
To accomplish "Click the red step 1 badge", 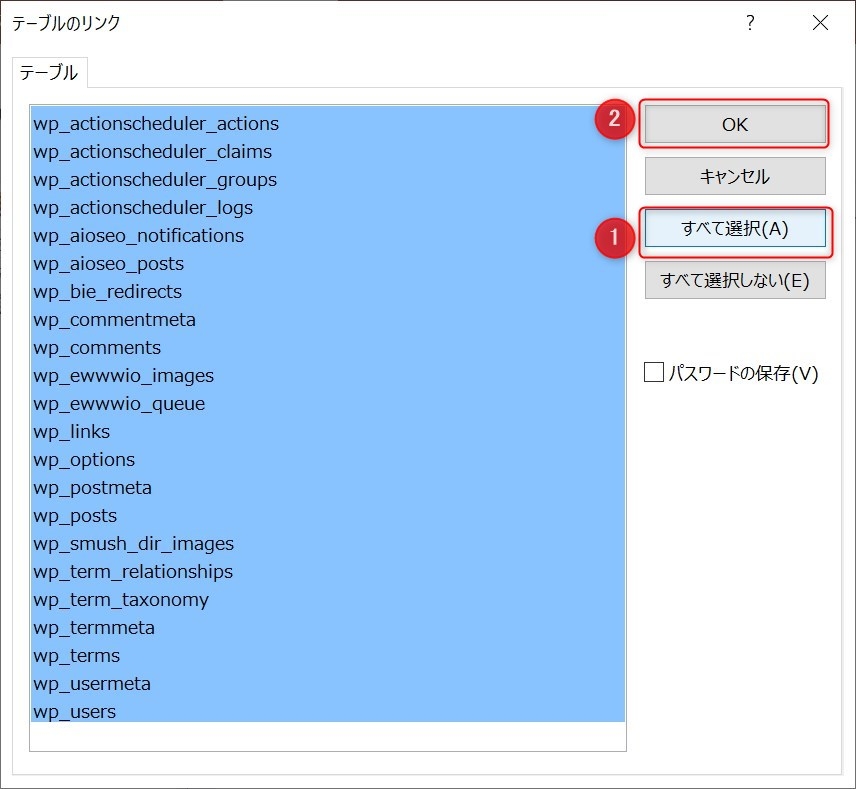I will (616, 237).
